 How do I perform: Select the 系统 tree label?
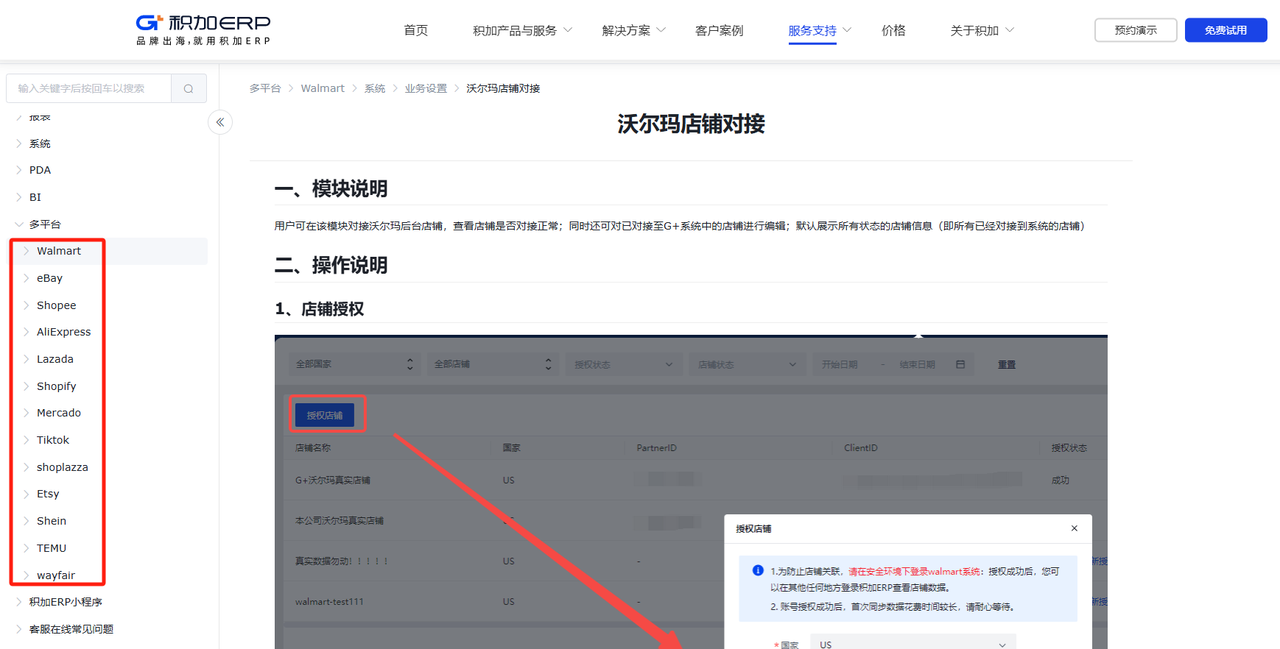point(40,143)
